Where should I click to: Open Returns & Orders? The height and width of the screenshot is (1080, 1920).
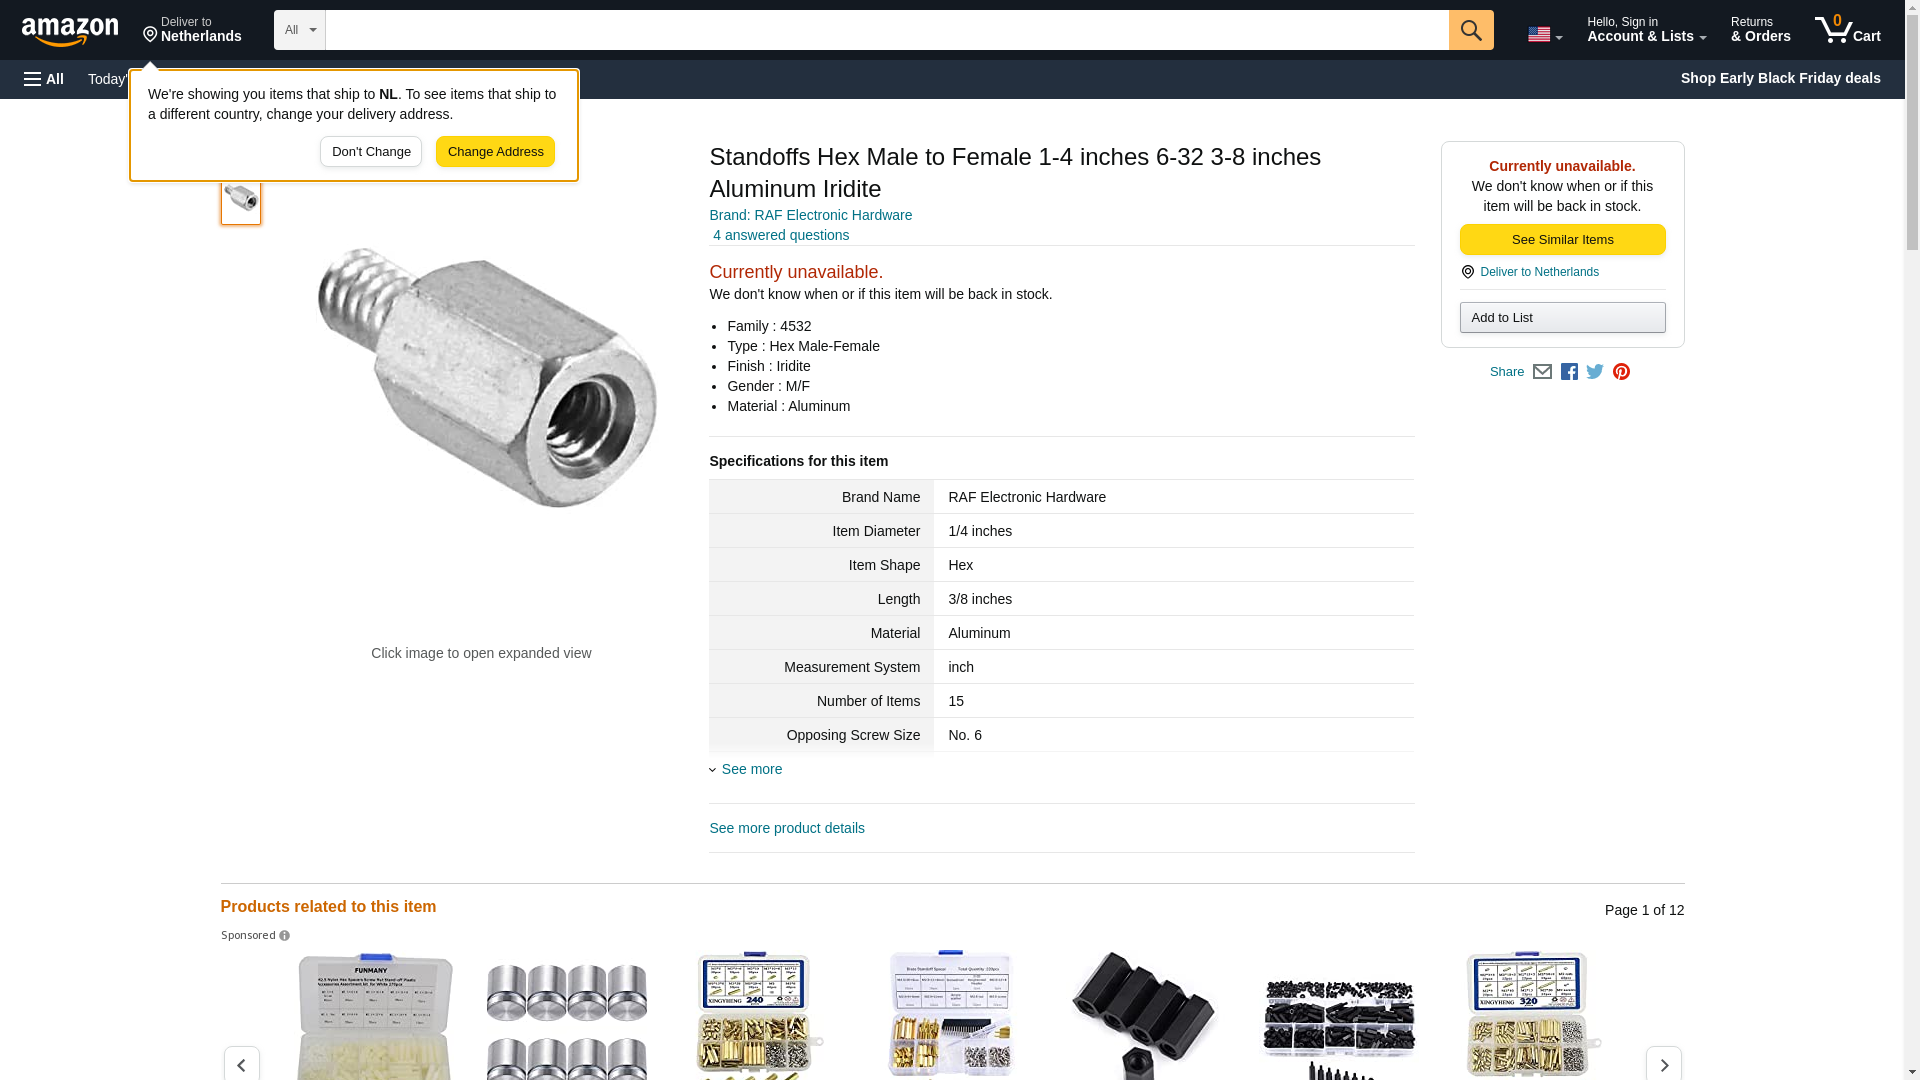pos(1760,30)
